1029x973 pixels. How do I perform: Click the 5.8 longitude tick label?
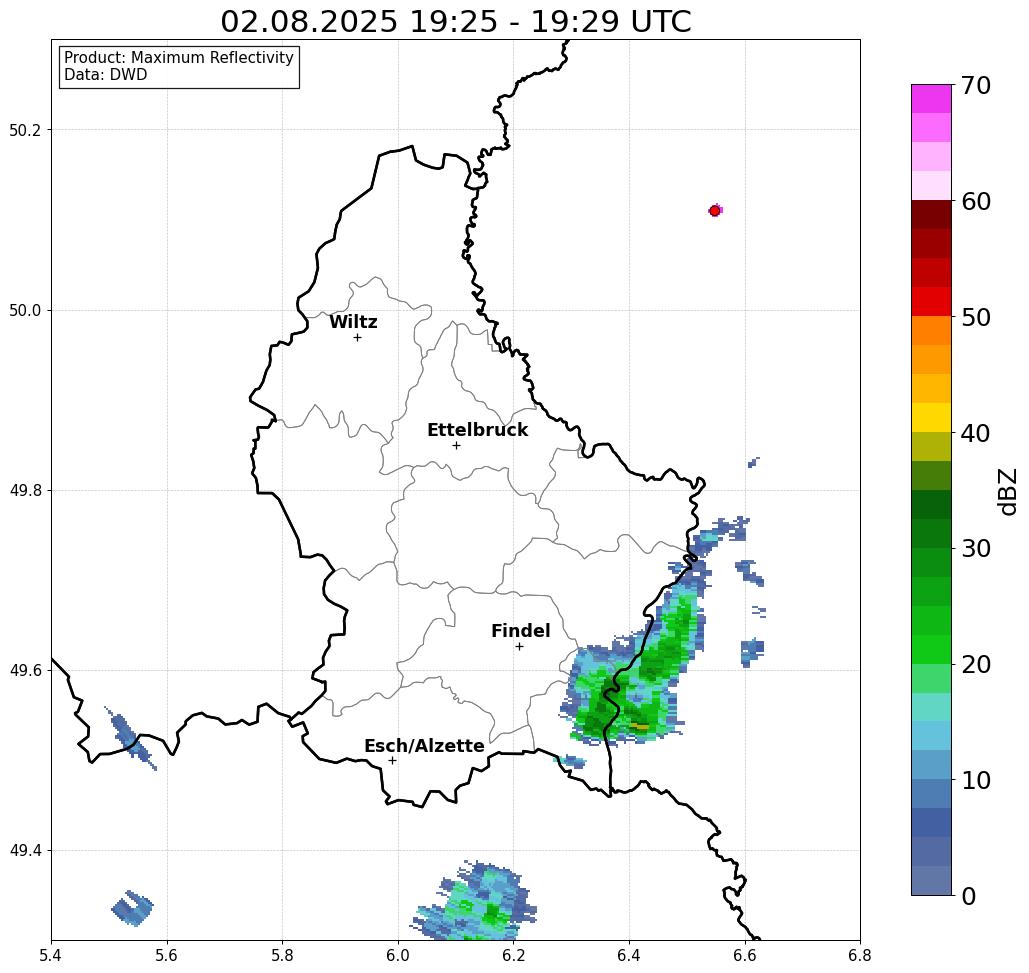coord(282,955)
